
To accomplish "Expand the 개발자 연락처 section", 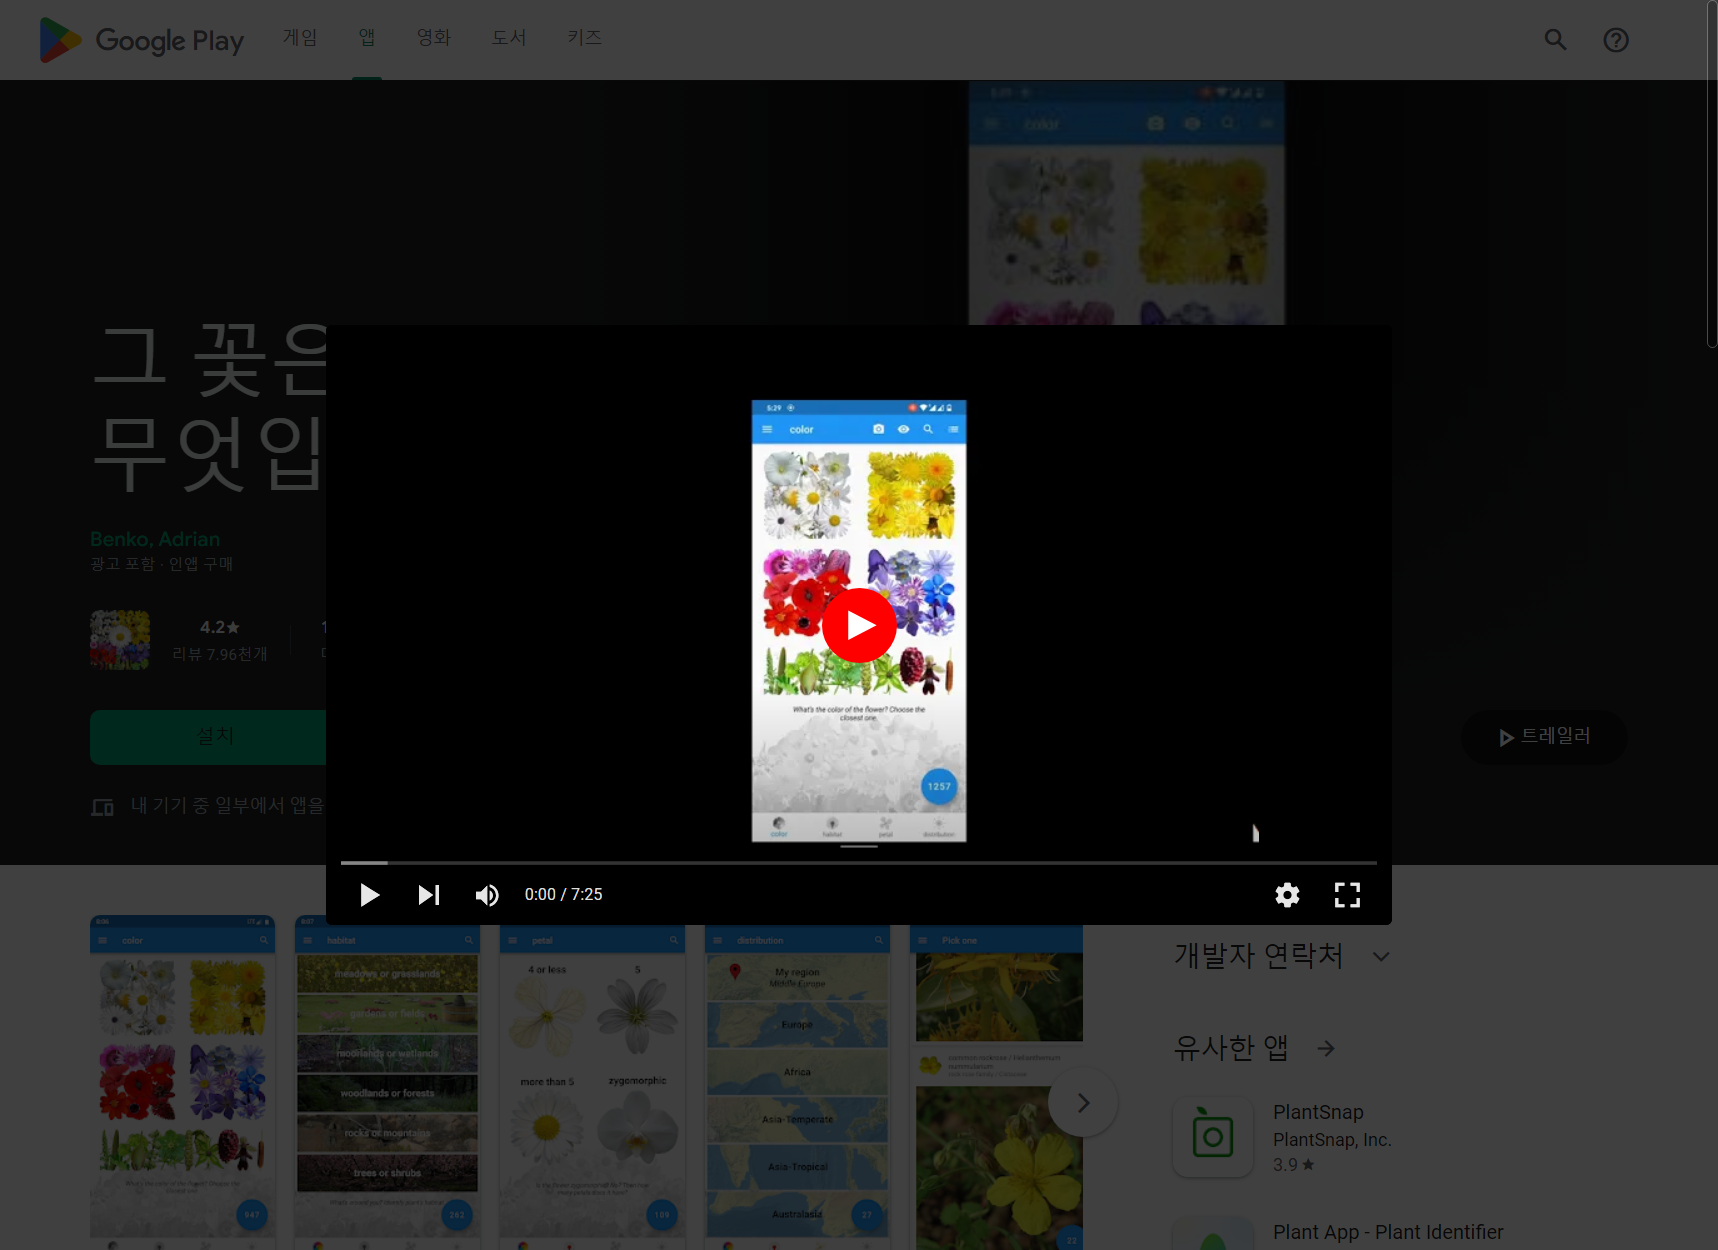I will pos(1381,957).
